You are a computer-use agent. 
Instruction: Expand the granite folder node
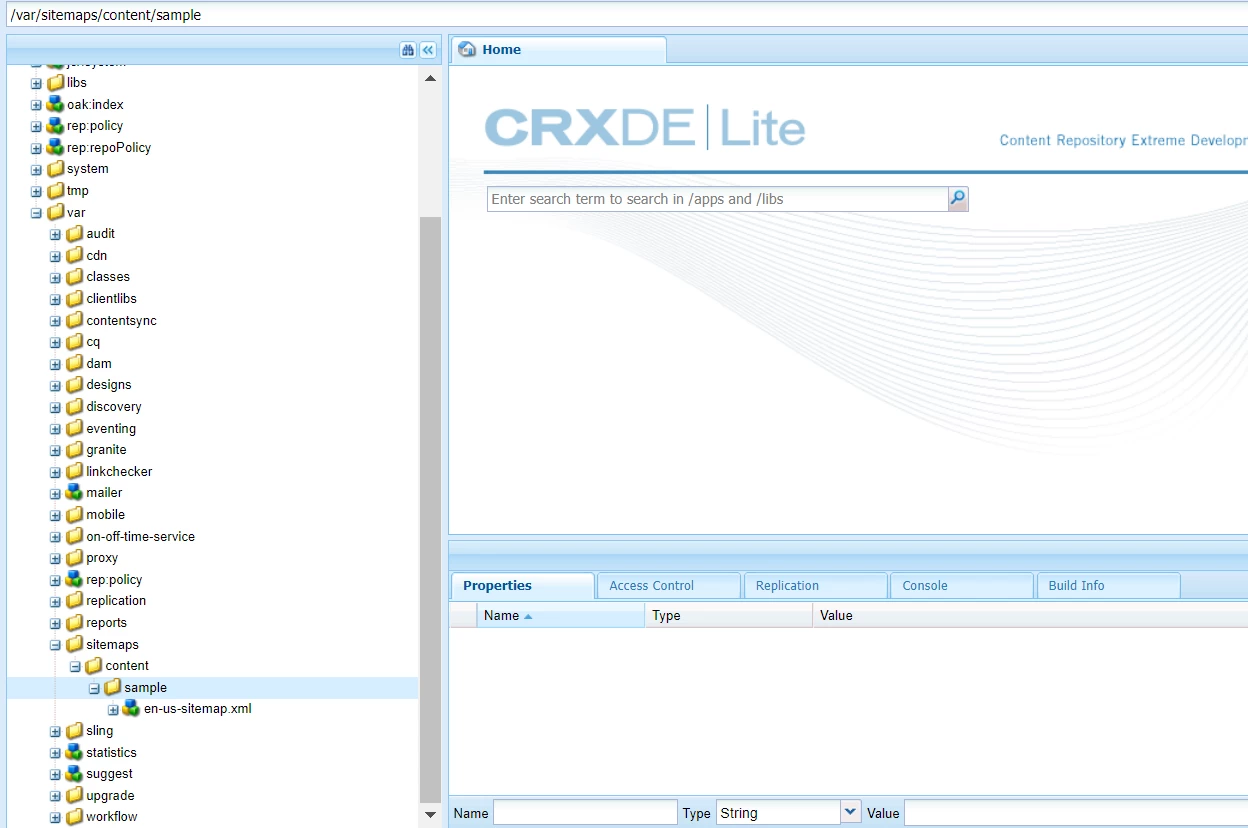click(55, 450)
